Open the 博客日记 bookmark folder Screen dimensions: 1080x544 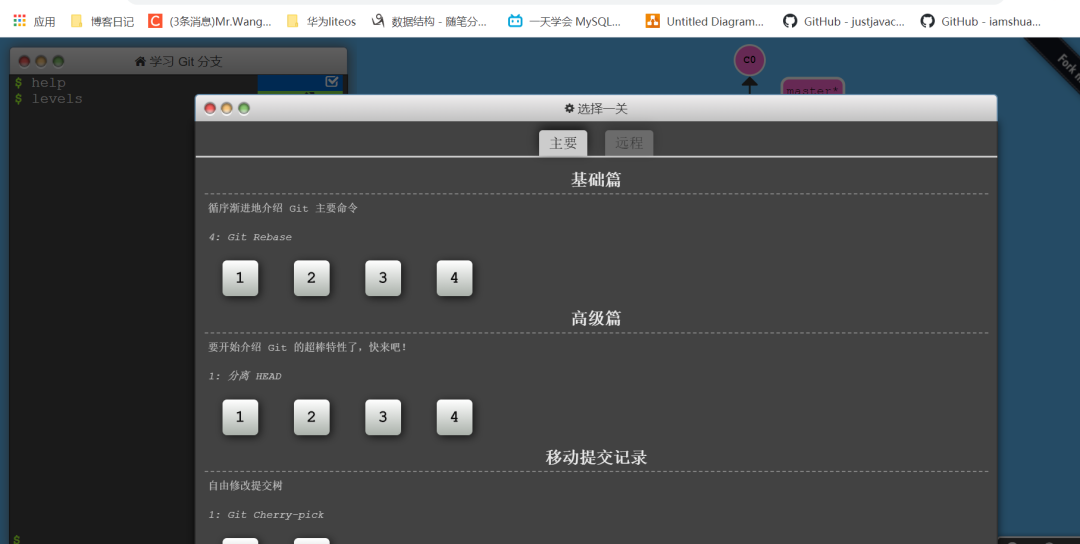[x=103, y=21]
